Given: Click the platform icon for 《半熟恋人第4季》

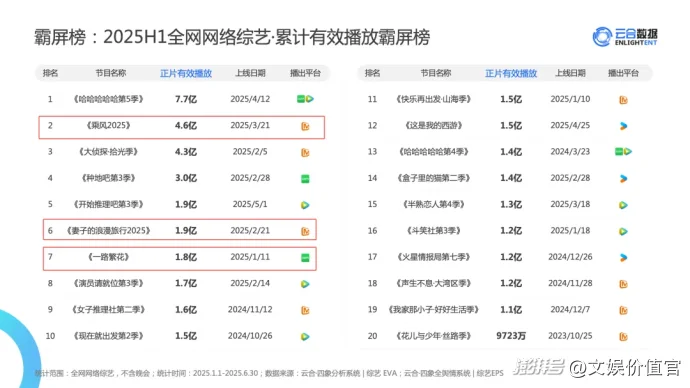Looking at the screenshot, I should pyautogui.click(x=623, y=205).
